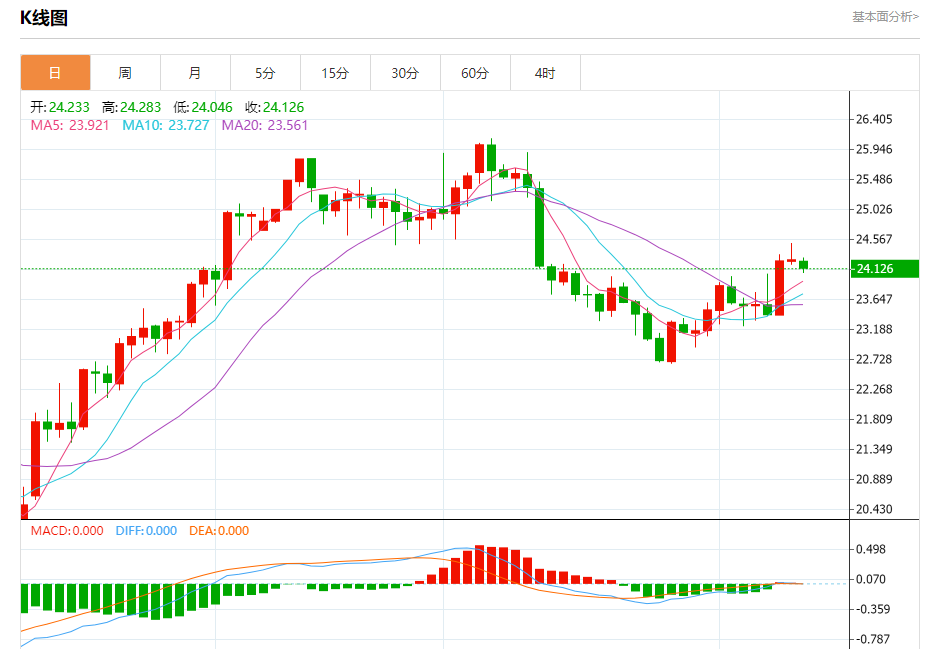The image size is (932, 649).
Task: Click the 23.647 price axis label
Action: [874, 299]
